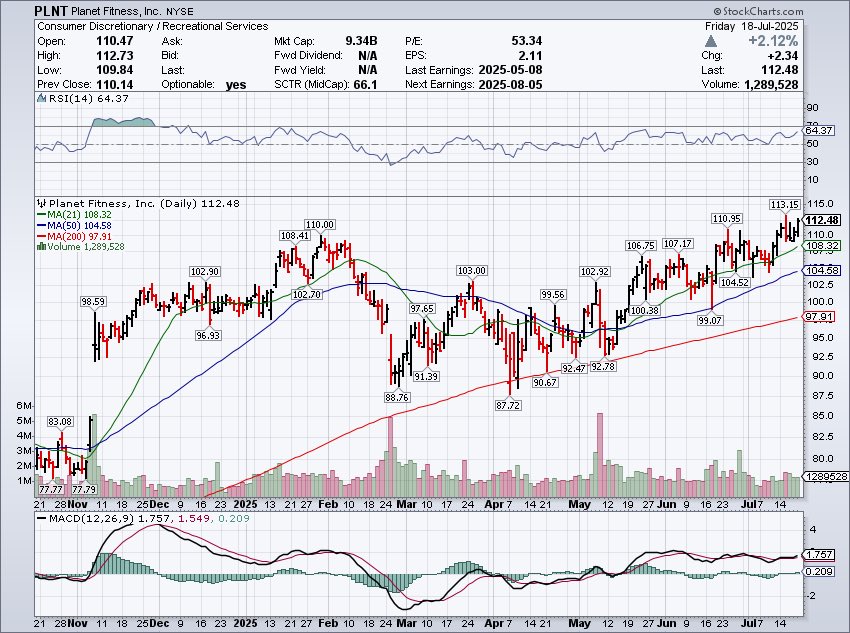Click the gray up-triangle change indicator
This screenshot has width=850, height=633.
click(x=711, y=41)
